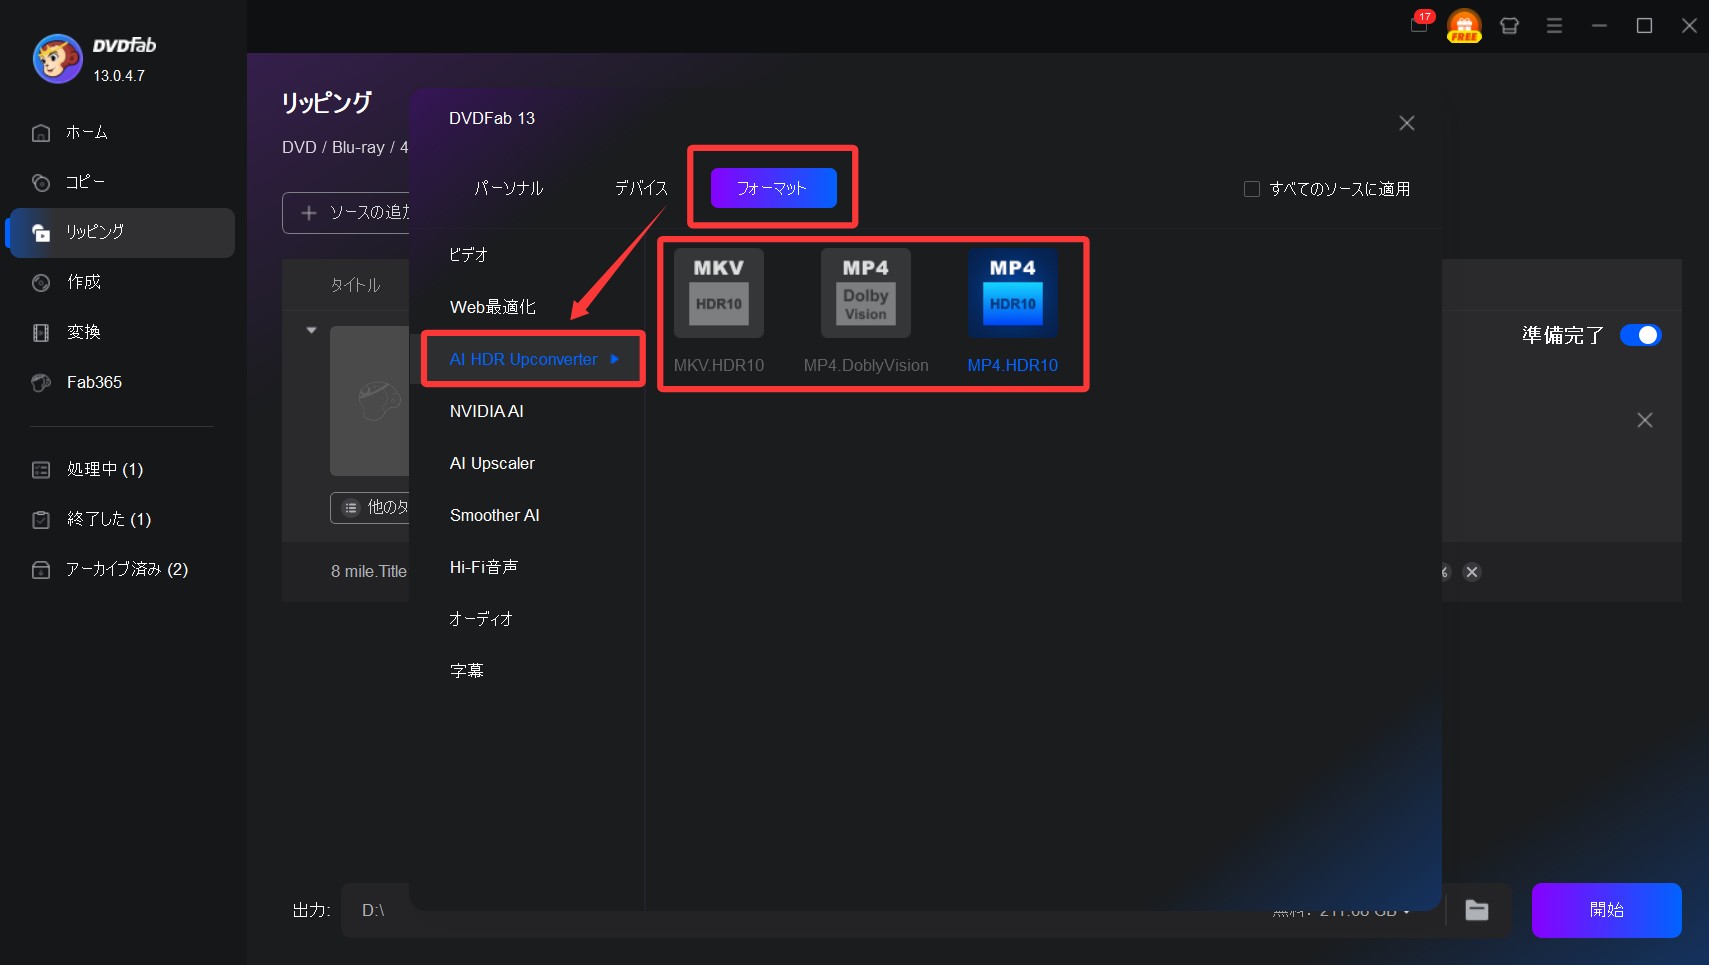Switch to the デバイス tab
The width and height of the screenshot is (1709, 965).
pyautogui.click(x=641, y=188)
